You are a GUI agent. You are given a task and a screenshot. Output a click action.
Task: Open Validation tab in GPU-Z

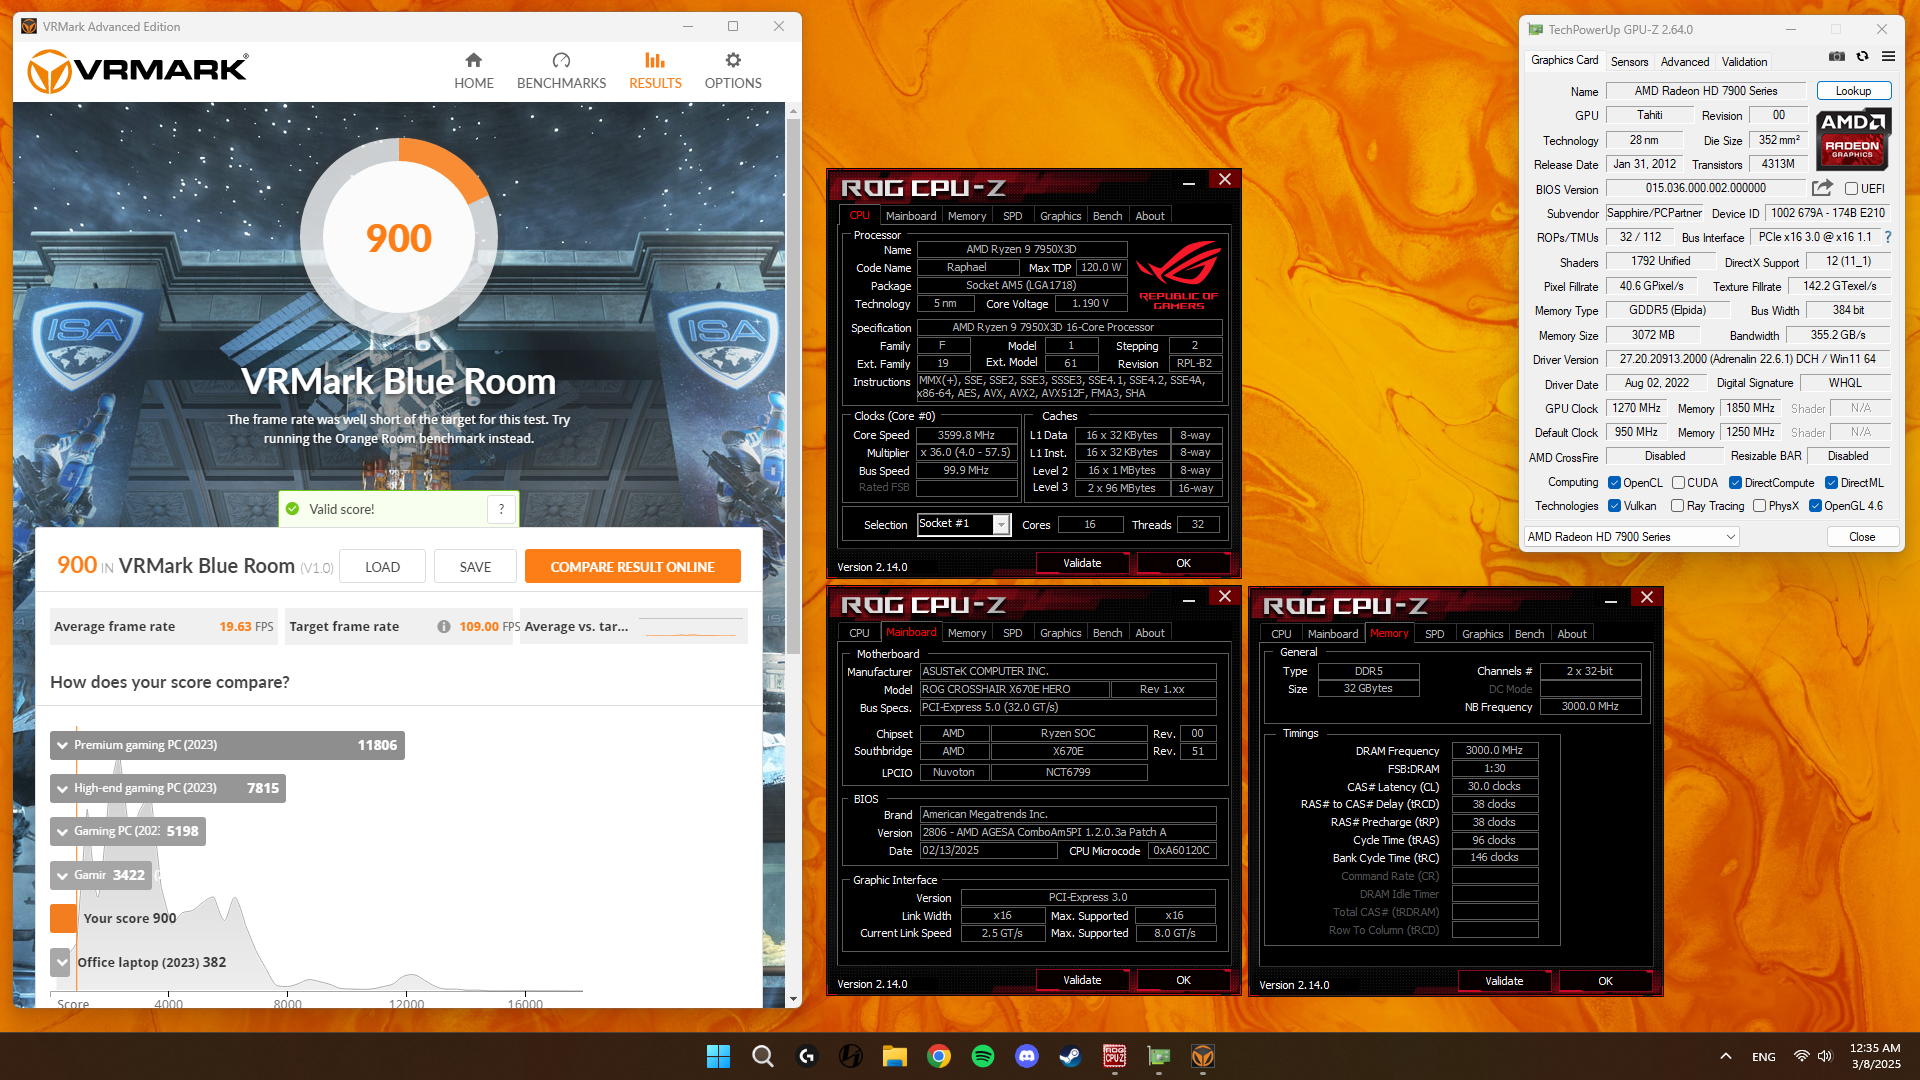[1744, 62]
